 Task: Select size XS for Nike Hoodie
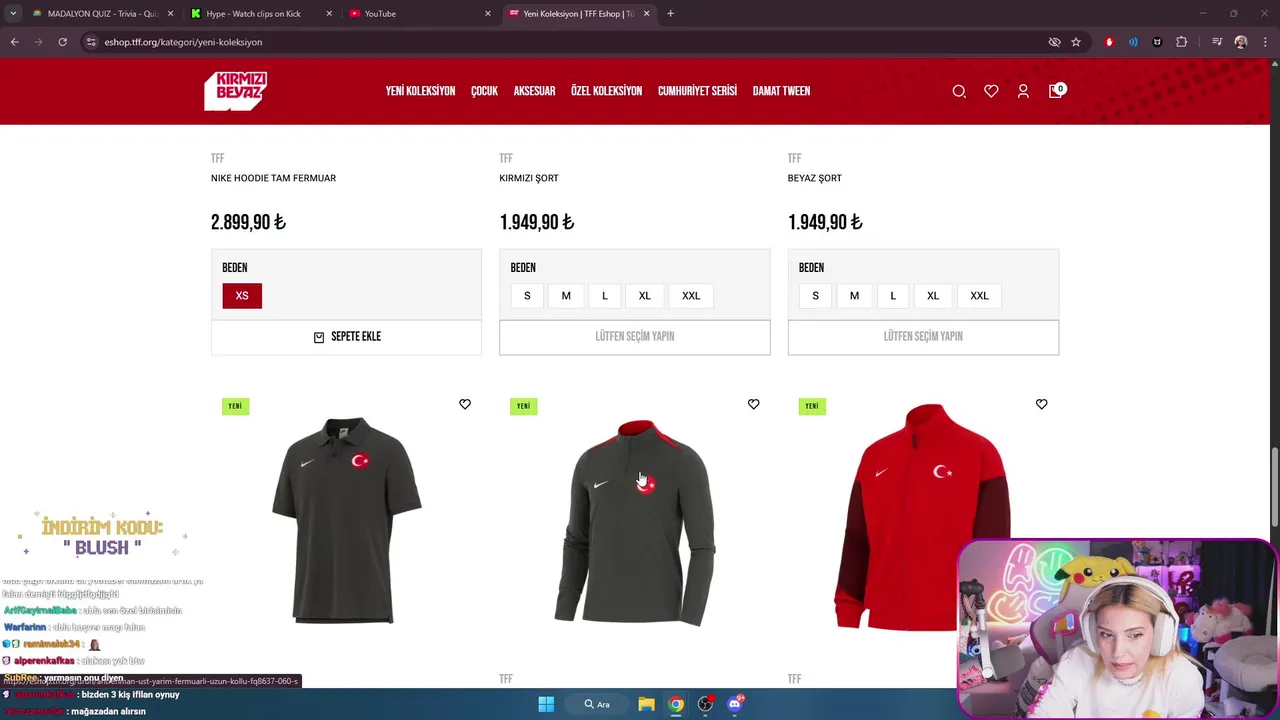pos(242,296)
